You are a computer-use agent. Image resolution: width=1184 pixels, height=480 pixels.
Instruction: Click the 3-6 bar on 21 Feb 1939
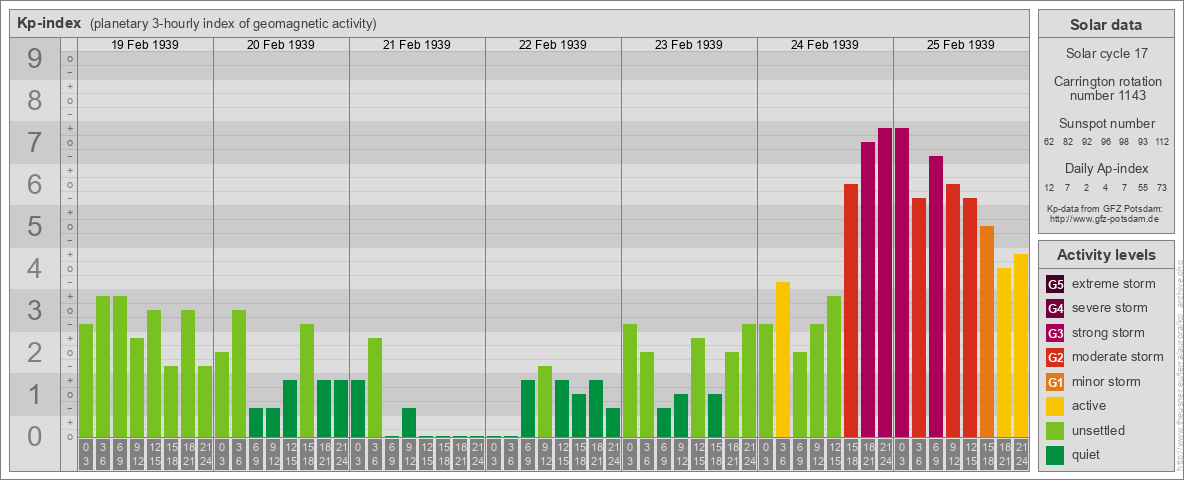(375, 388)
